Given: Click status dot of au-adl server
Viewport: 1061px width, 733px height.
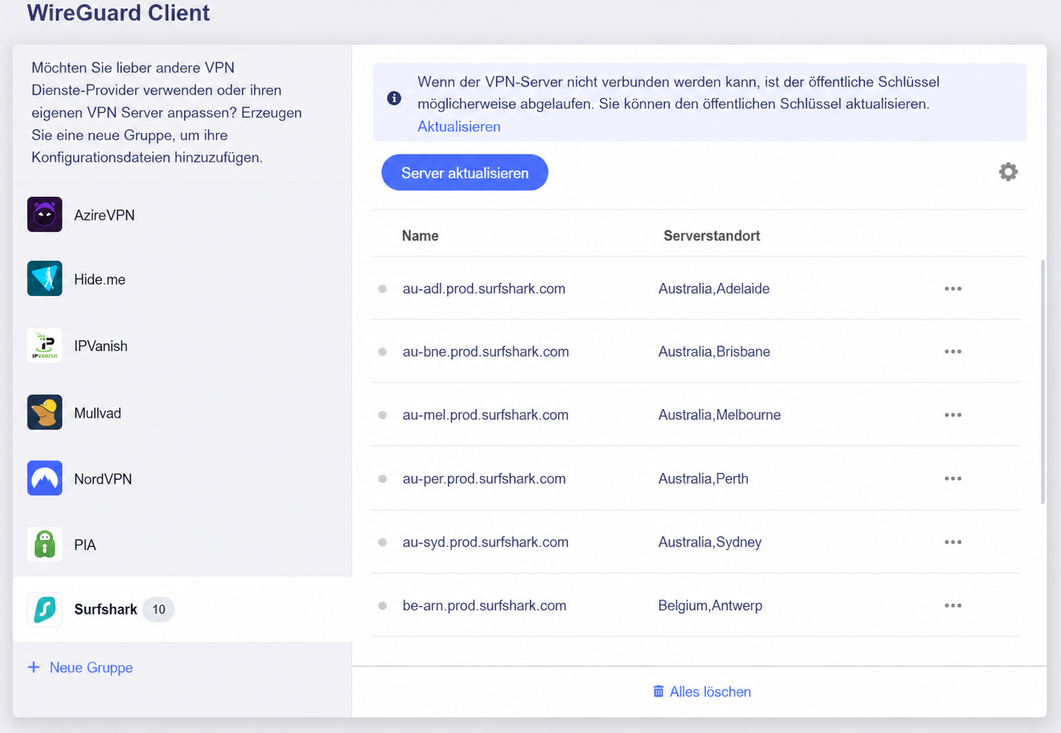Looking at the screenshot, I should (382, 289).
